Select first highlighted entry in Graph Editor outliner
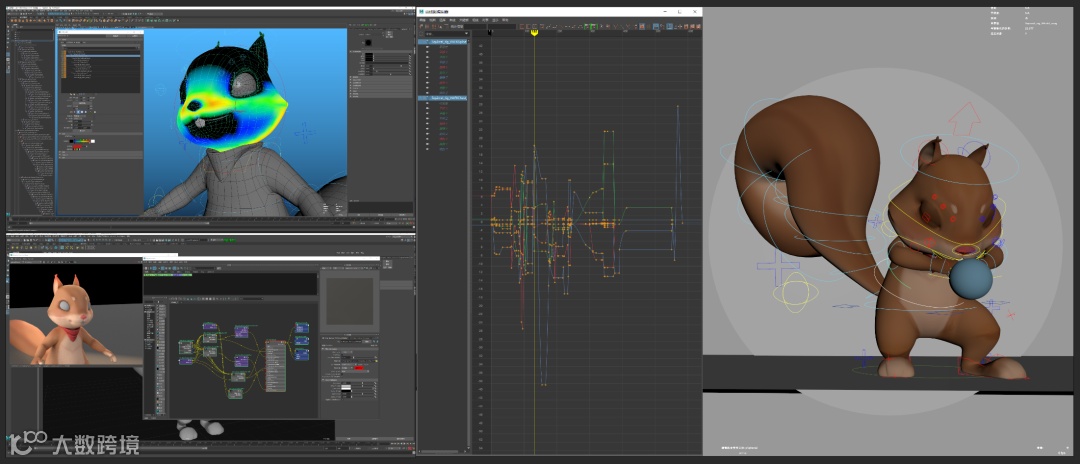This screenshot has height=464, width=1080. pyautogui.click(x=444, y=44)
